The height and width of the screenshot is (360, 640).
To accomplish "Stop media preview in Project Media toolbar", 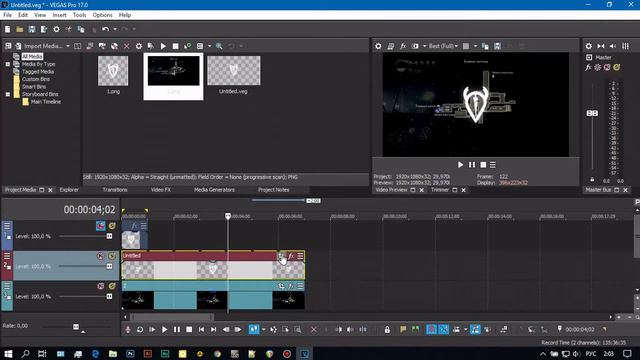I will click(176, 46).
